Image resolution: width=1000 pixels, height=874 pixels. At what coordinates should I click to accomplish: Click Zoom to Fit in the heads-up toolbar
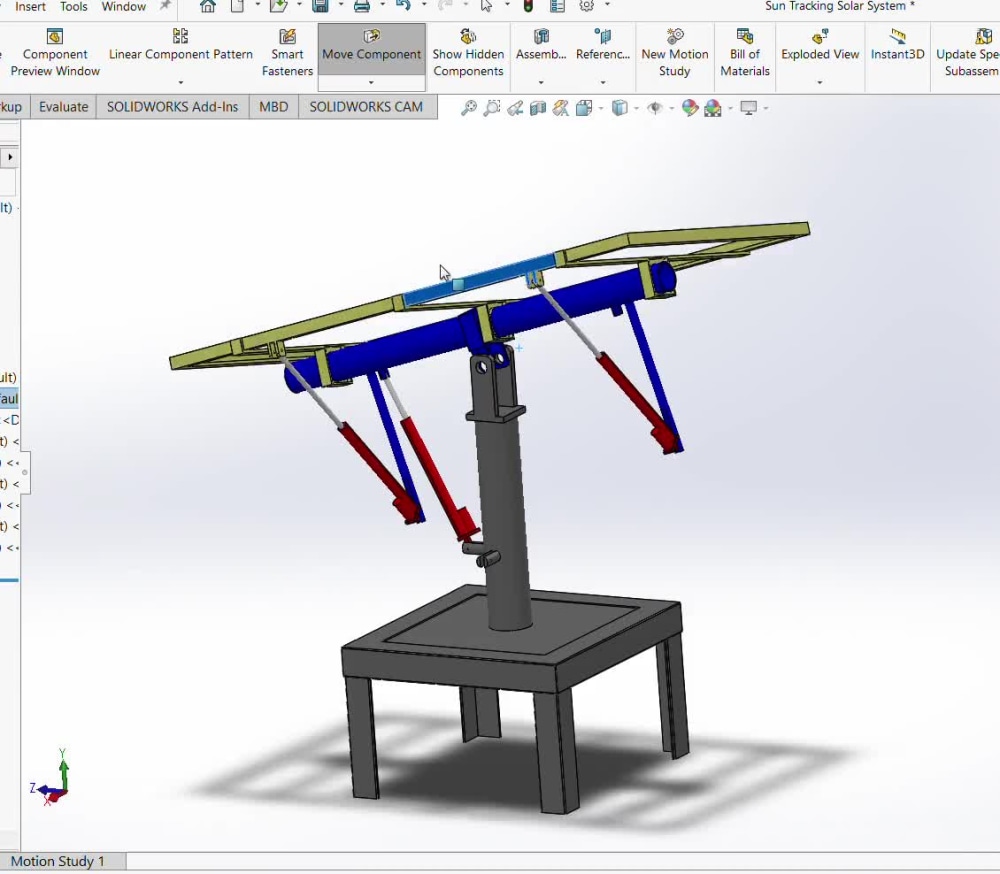tap(467, 107)
